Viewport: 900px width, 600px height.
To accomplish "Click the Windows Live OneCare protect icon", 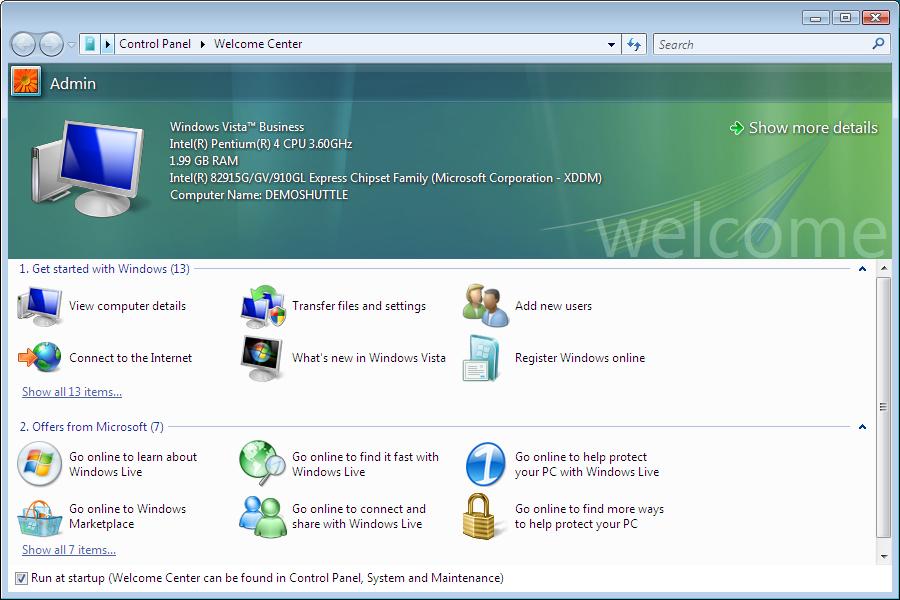I will coord(486,464).
